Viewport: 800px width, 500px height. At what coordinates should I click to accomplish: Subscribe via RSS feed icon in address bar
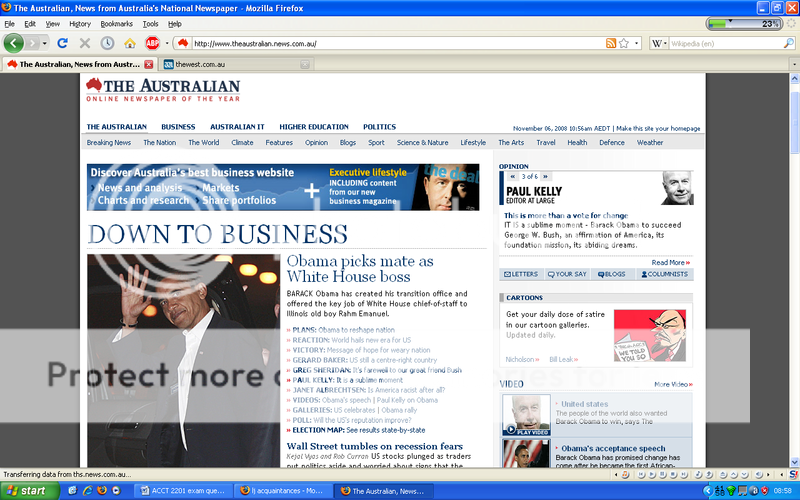pyautogui.click(x=610, y=43)
